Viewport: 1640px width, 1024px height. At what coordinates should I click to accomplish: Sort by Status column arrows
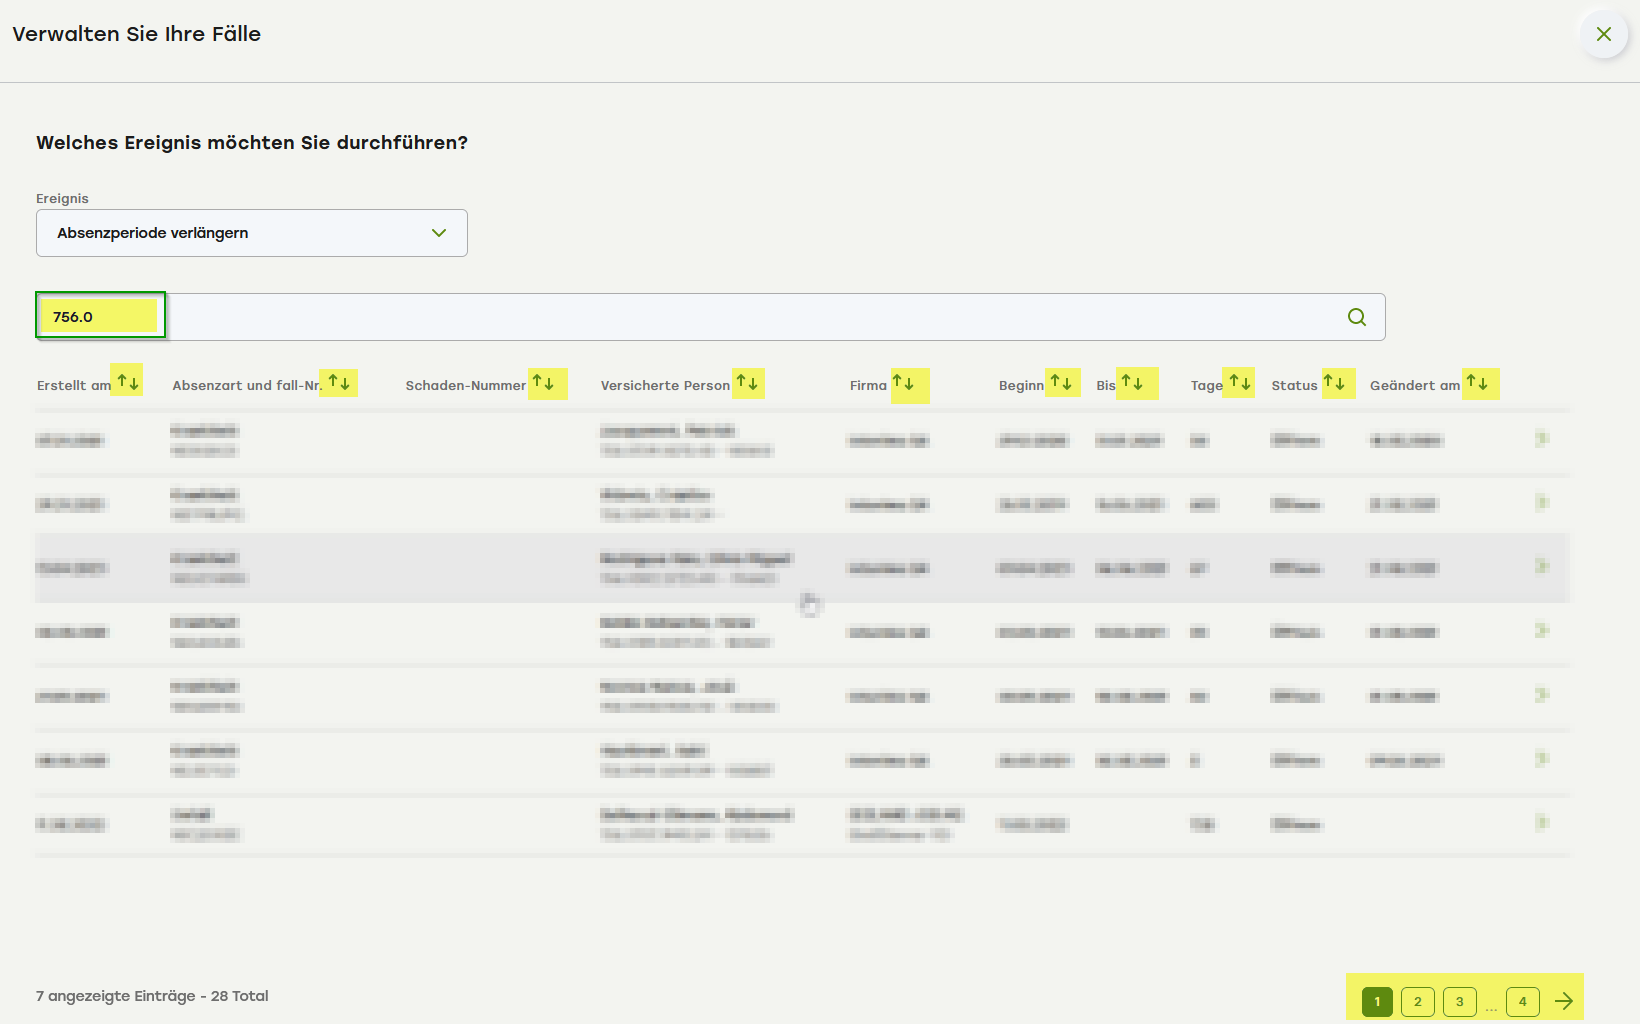[1334, 382]
